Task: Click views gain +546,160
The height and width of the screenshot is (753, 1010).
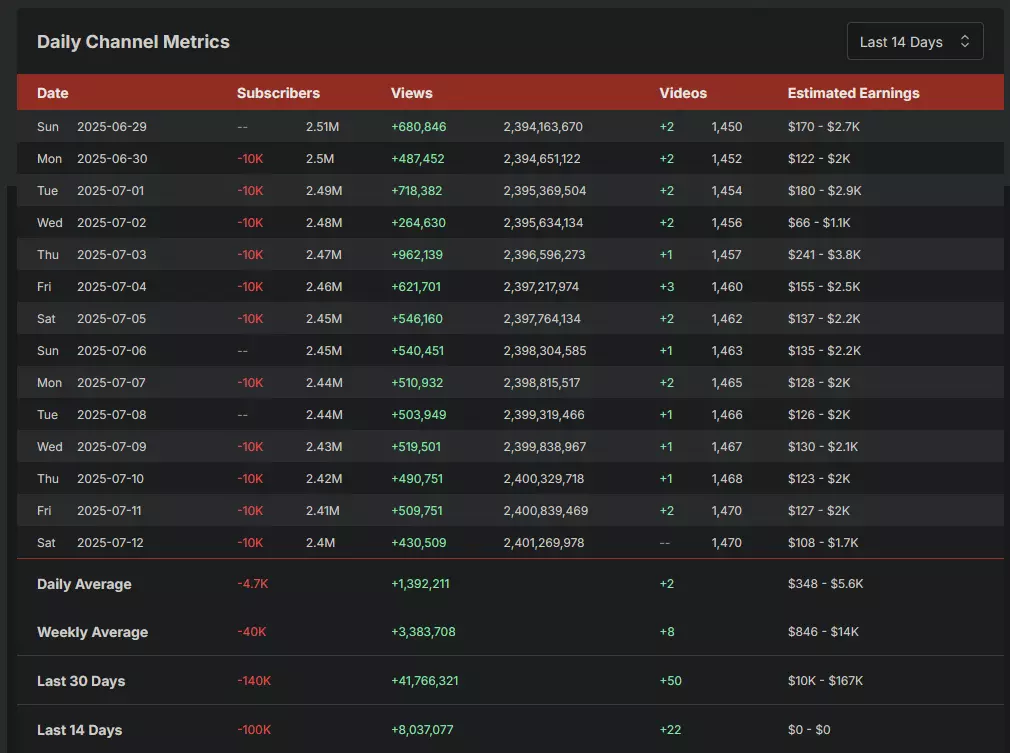Action: point(417,318)
